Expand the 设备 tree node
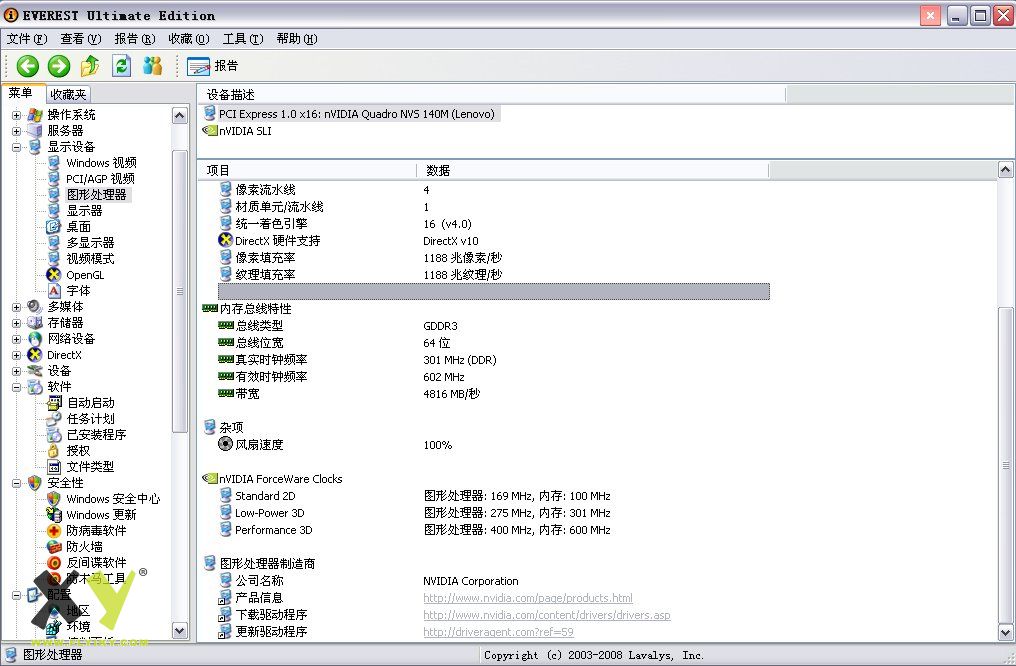 (16, 371)
